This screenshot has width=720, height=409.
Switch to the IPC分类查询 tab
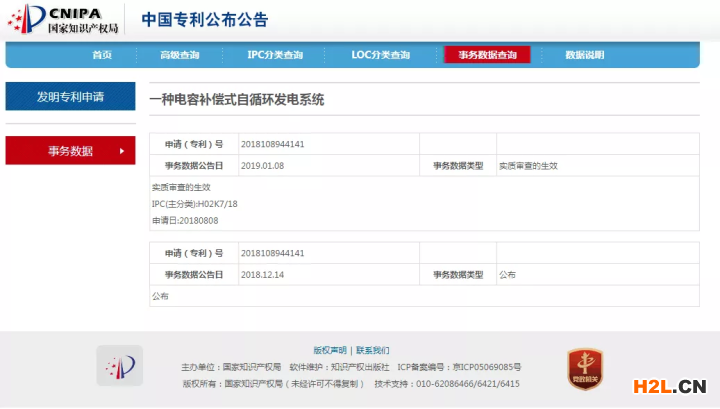[275, 55]
